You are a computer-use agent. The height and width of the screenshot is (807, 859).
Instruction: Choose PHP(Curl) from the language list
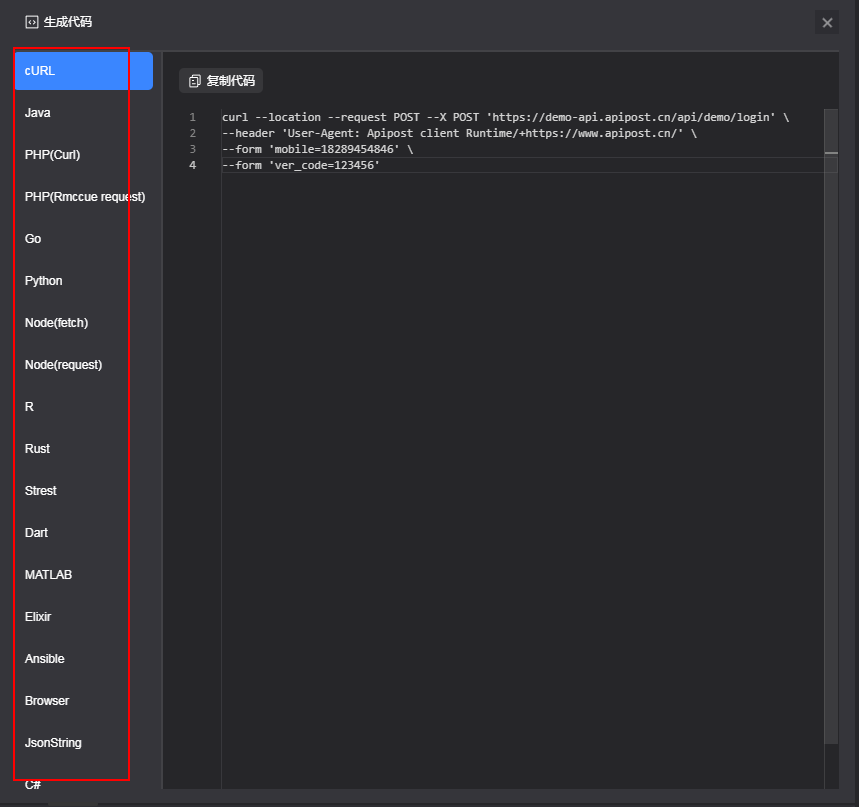pyautogui.click(x=52, y=155)
